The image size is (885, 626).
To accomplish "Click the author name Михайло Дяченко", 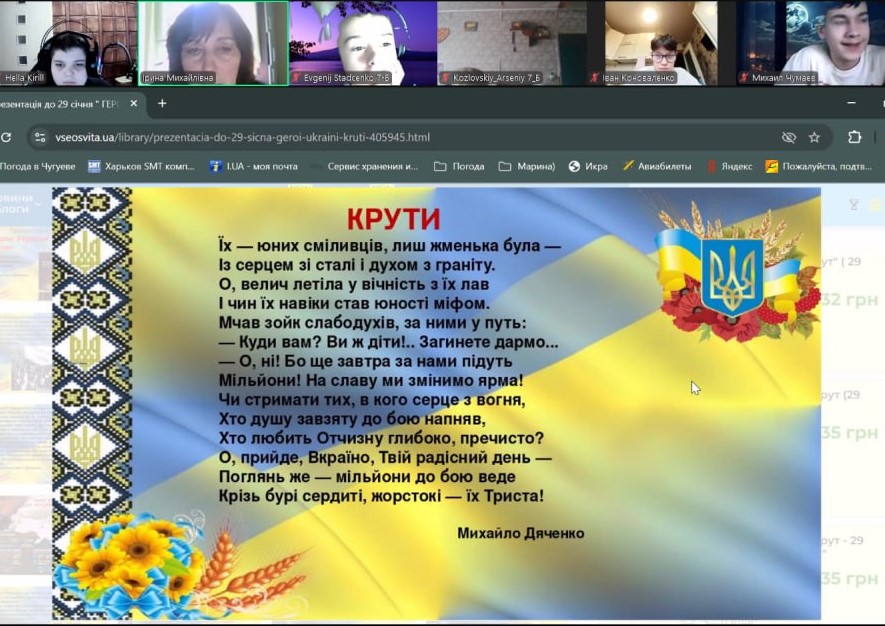I will click(x=520, y=533).
